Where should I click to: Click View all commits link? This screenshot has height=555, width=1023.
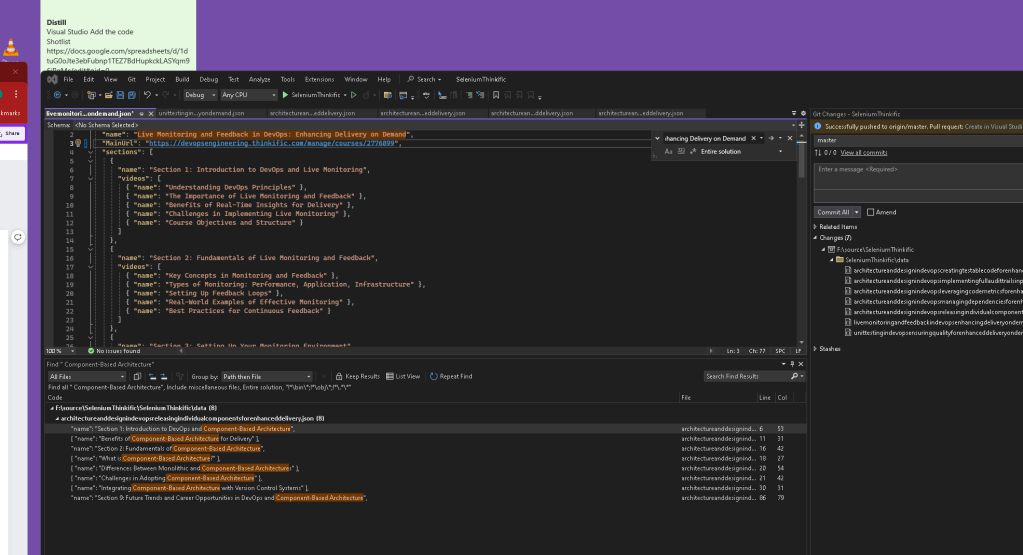click(864, 153)
